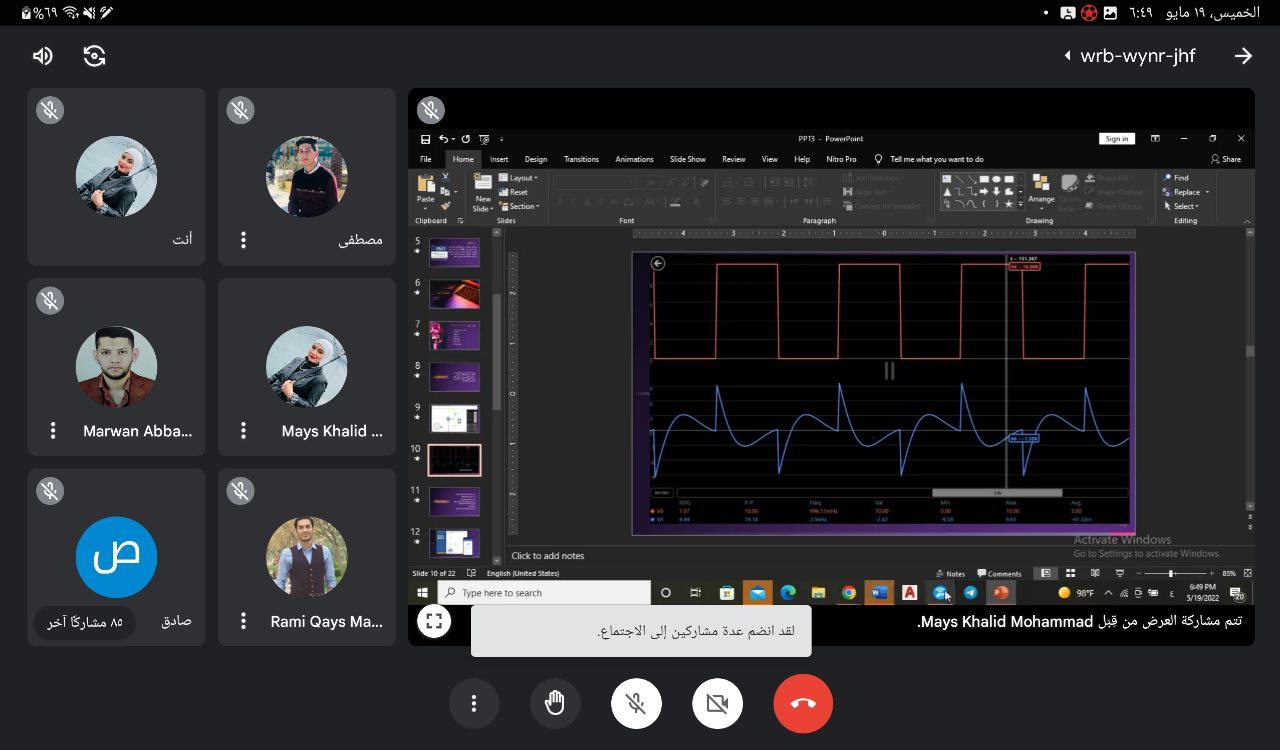Open options for Rami Qays tile
Image resolution: width=1280 pixels, height=750 pixels.
(x=243, y=621)
